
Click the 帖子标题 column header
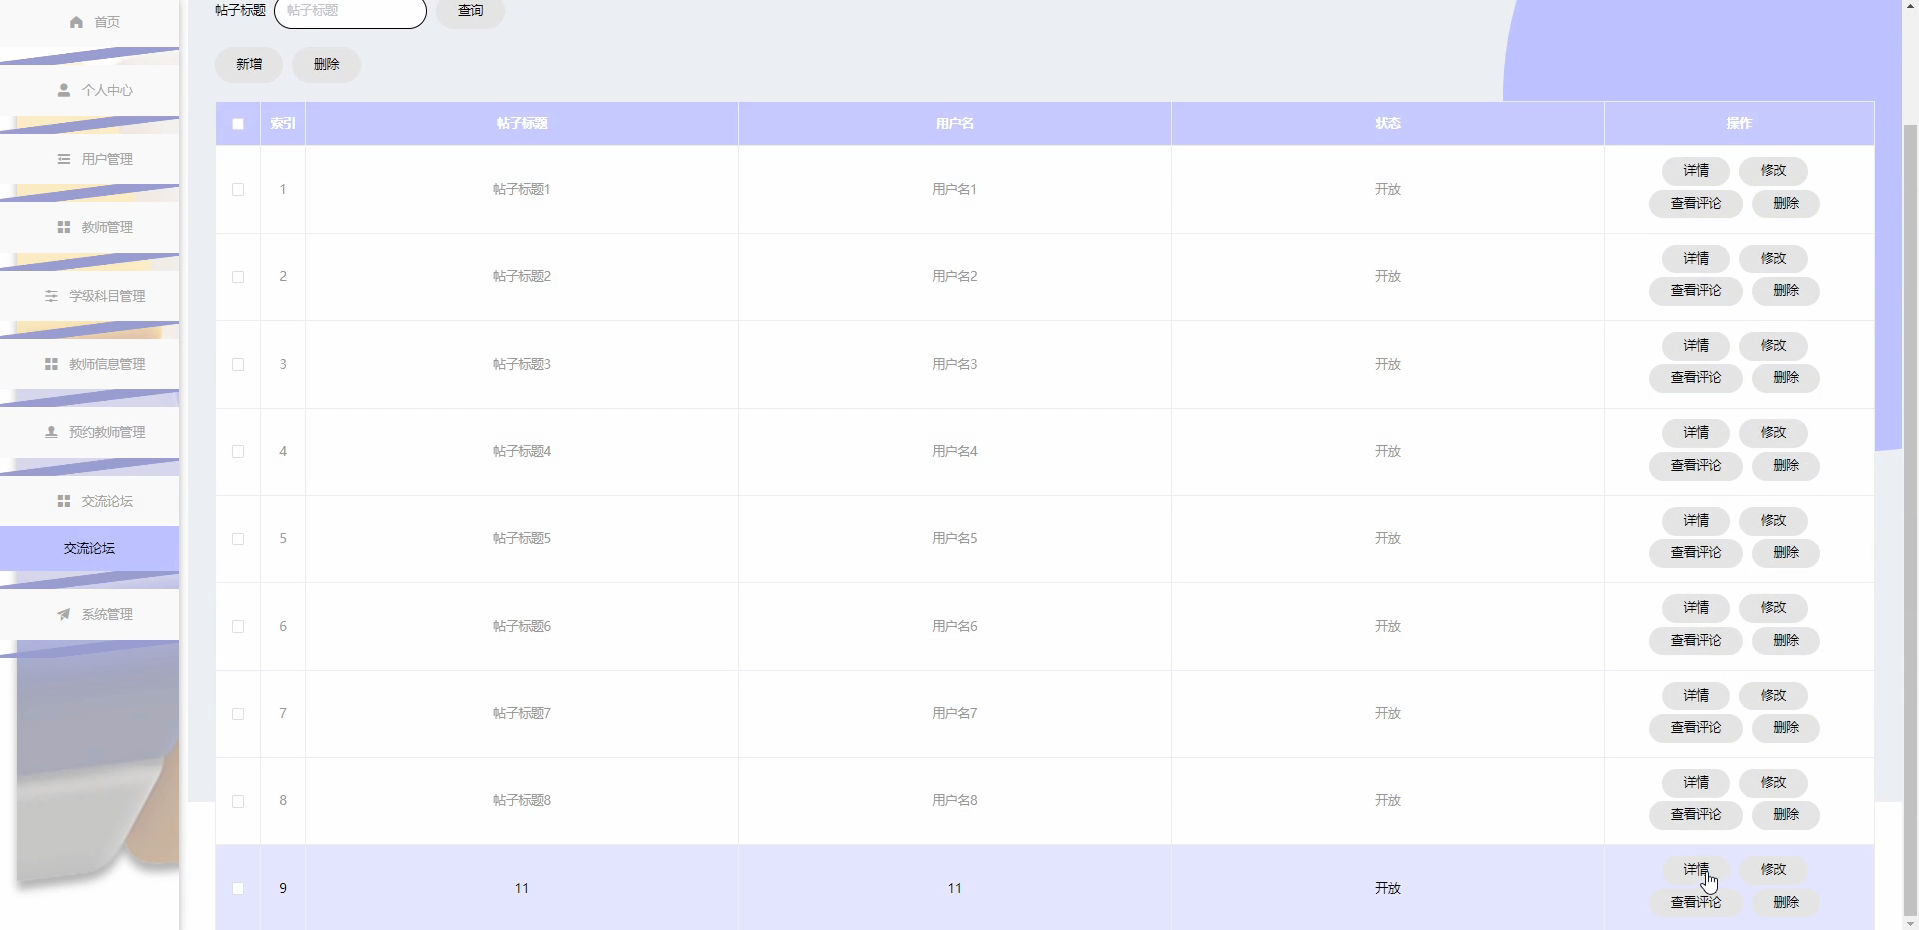(522, 124)
